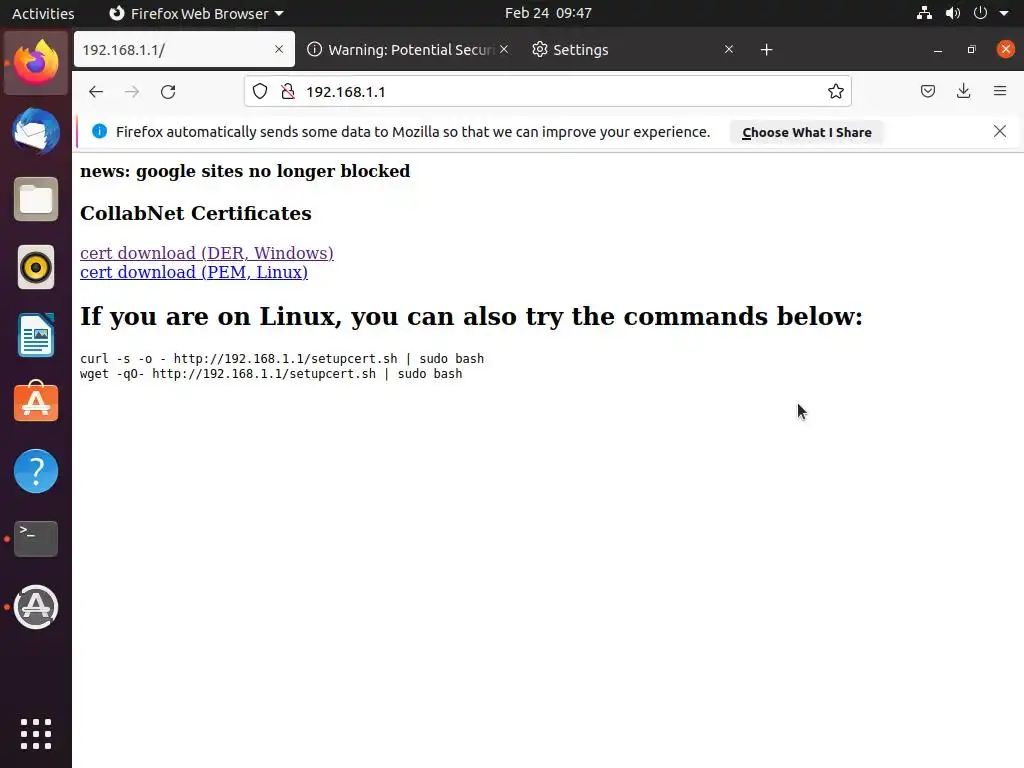This screenshot has height=768, width=1024.
Task: Click the wget setupcert.sh command line
Action: [x=271, y=374]
